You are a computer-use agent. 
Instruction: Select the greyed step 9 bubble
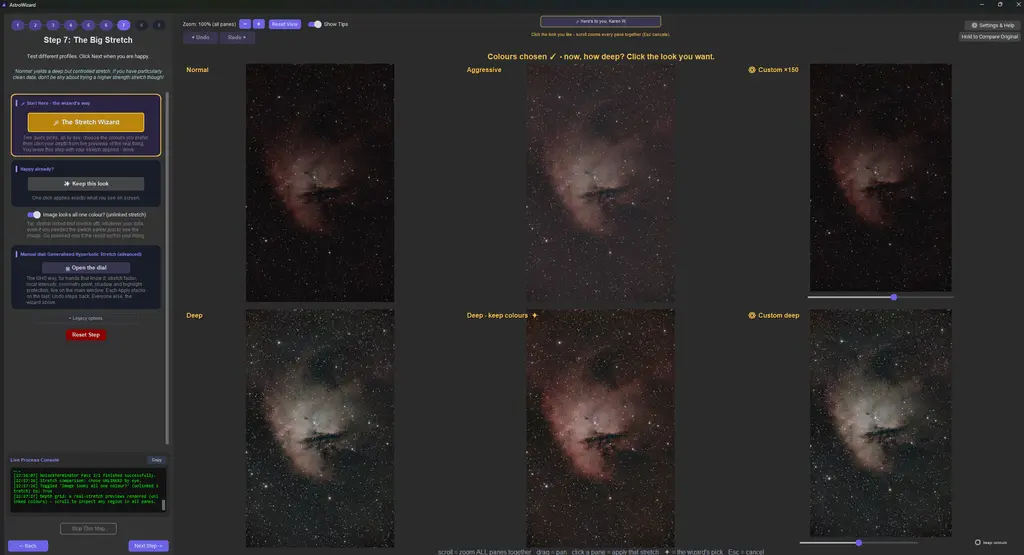coord(159,25)
